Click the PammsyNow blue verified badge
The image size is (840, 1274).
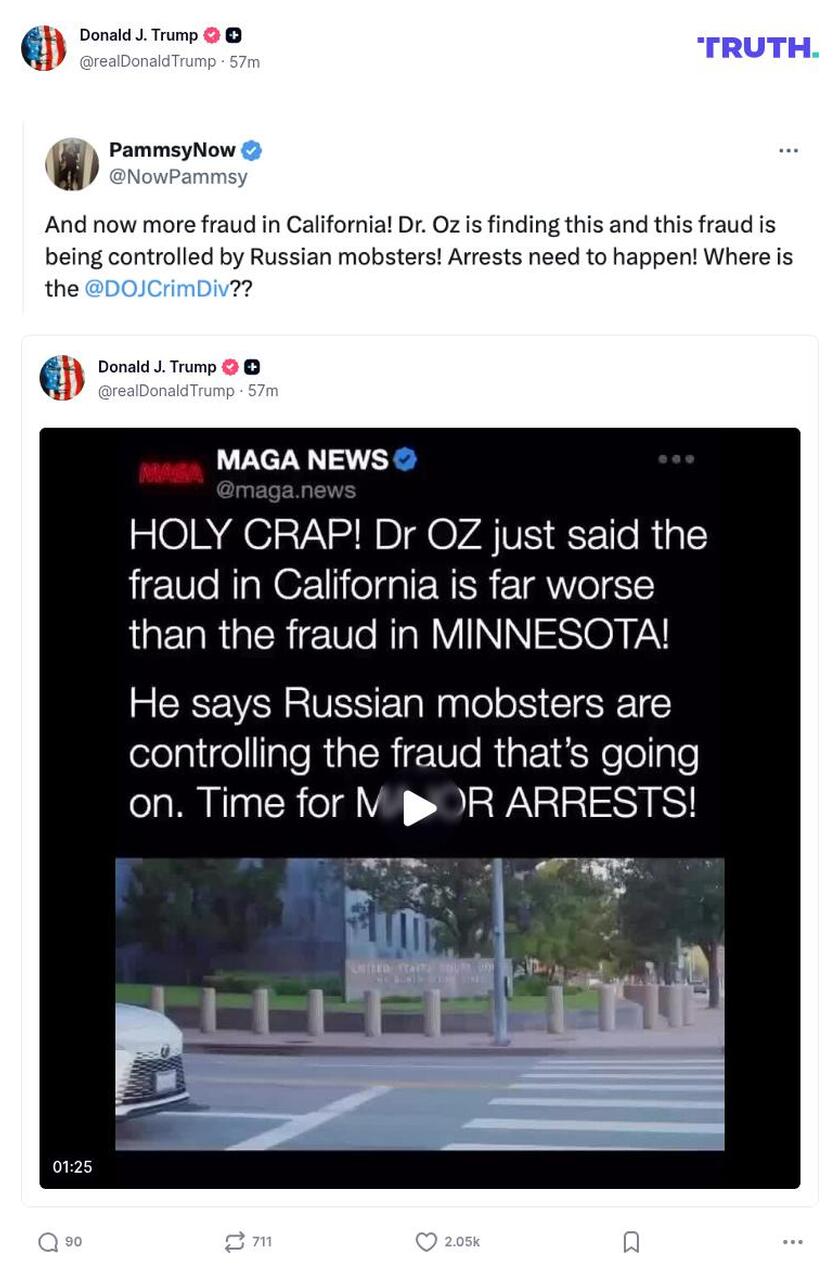[x=252, y=151]
